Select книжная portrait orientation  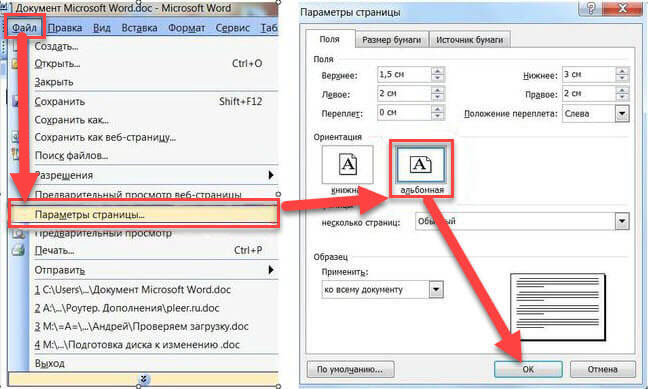click(348, 165)
